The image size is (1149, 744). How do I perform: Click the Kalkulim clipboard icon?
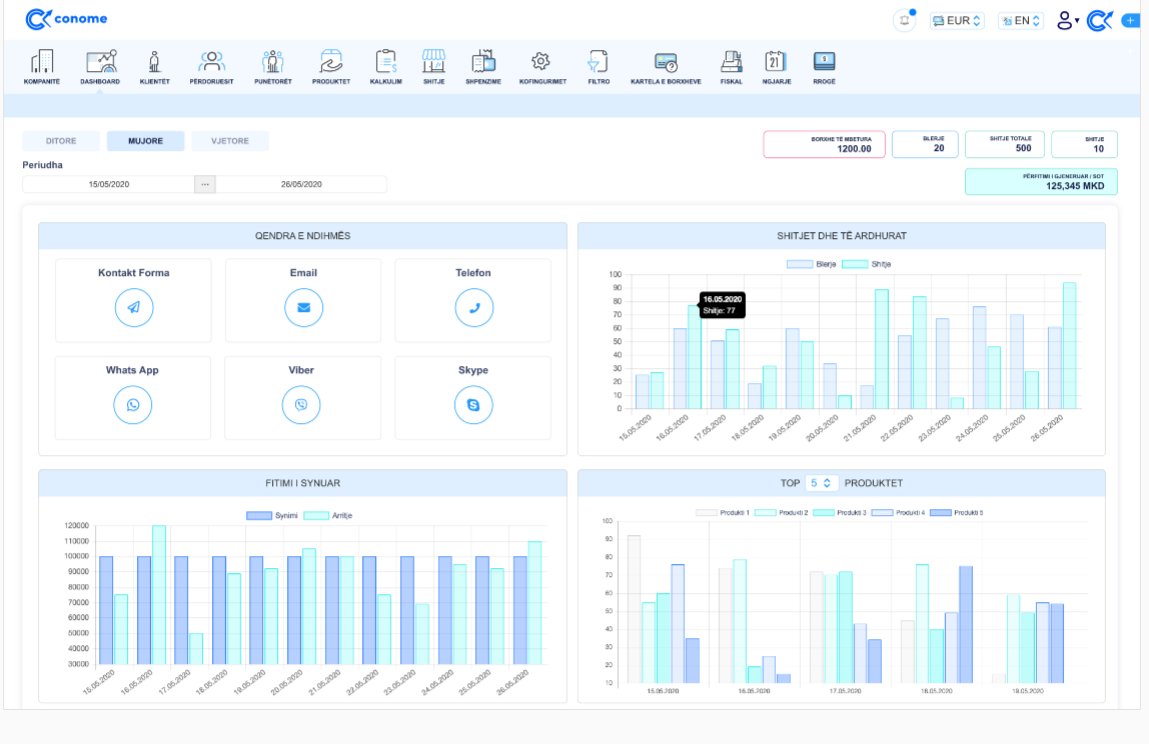[x=385, y=63]
